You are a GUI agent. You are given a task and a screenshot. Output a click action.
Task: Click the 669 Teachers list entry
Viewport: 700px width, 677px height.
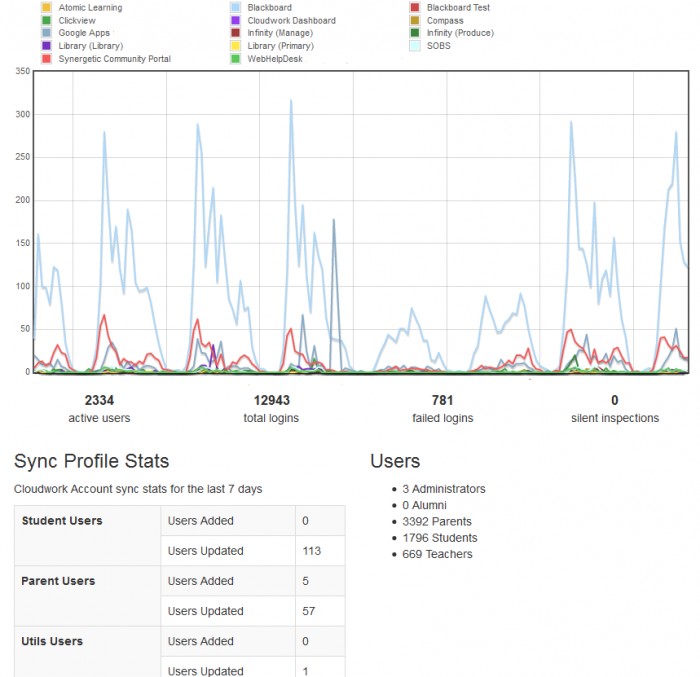pos(437,554)
